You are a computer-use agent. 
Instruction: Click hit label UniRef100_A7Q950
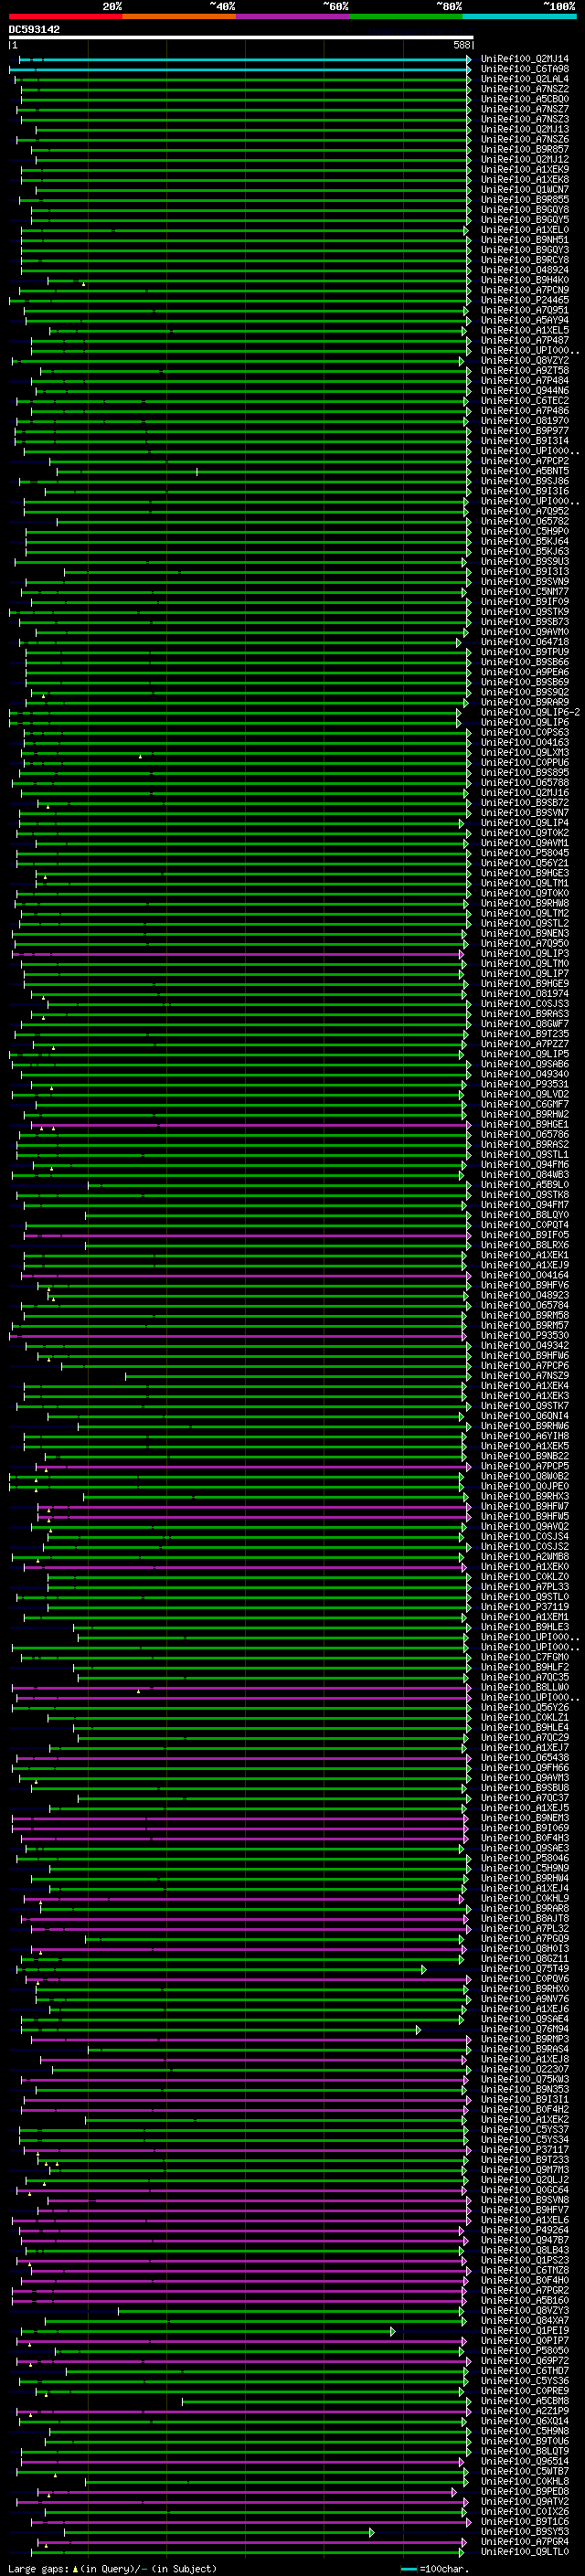pos(525,943)
